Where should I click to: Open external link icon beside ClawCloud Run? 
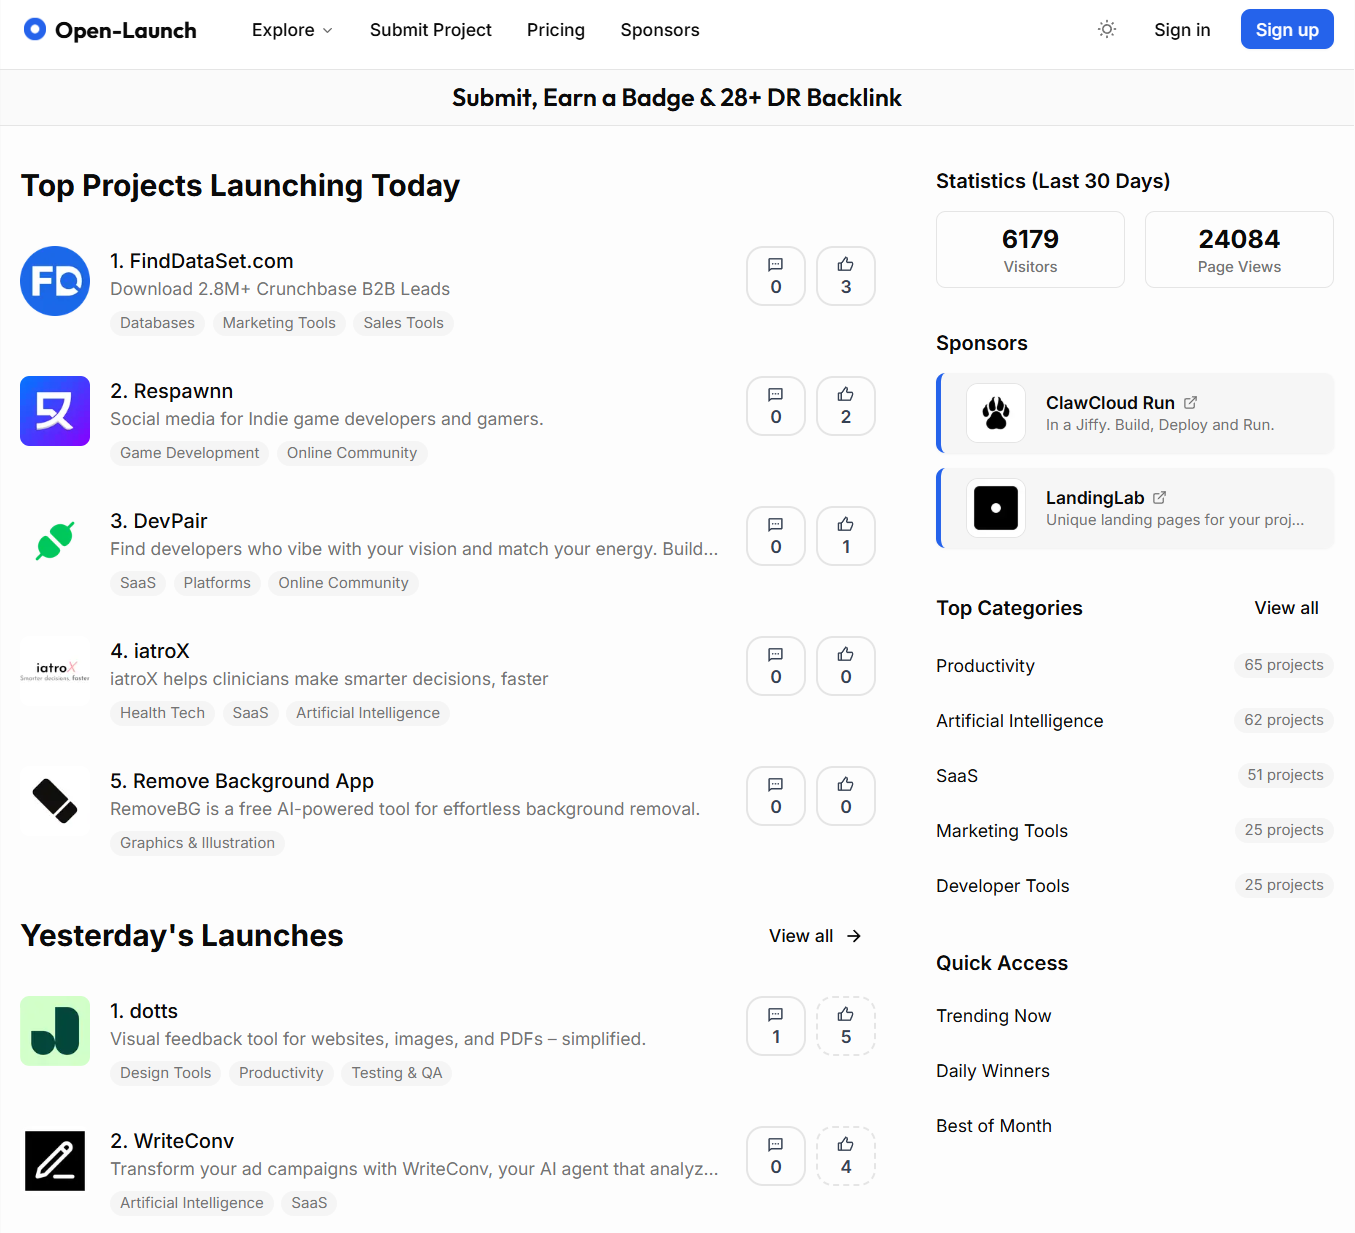[1190, 403]
